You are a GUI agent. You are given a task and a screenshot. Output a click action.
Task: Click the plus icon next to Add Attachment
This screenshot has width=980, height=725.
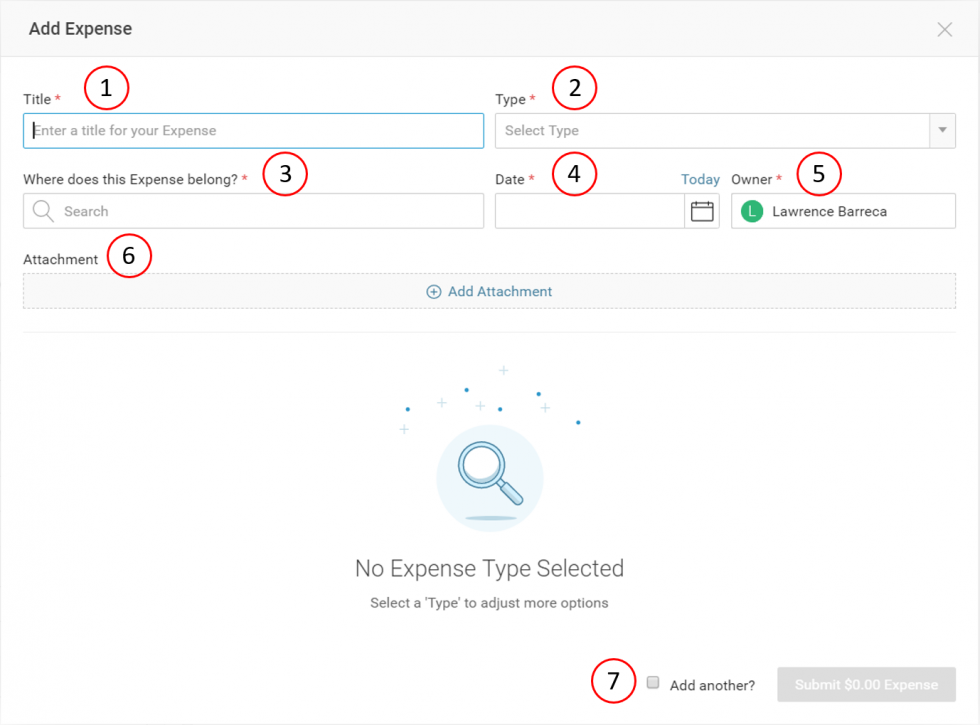tap(433, 291)
